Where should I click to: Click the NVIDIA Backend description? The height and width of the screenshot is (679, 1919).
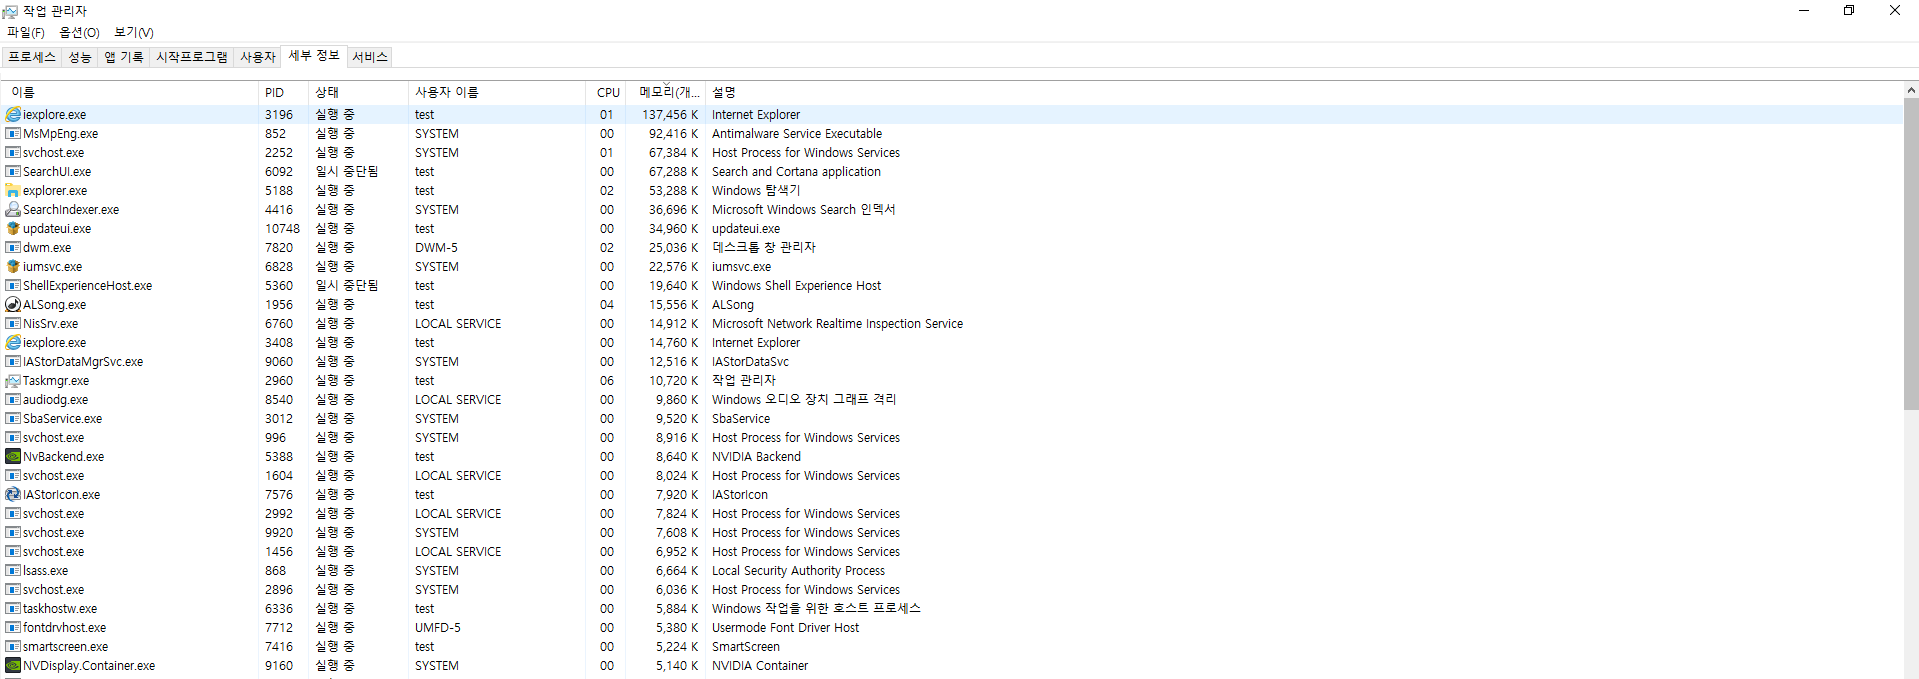click(x=756, y=457)
